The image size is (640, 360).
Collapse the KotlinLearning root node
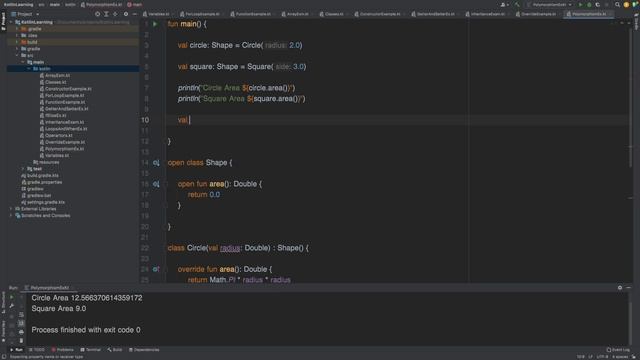pos(11,22)
